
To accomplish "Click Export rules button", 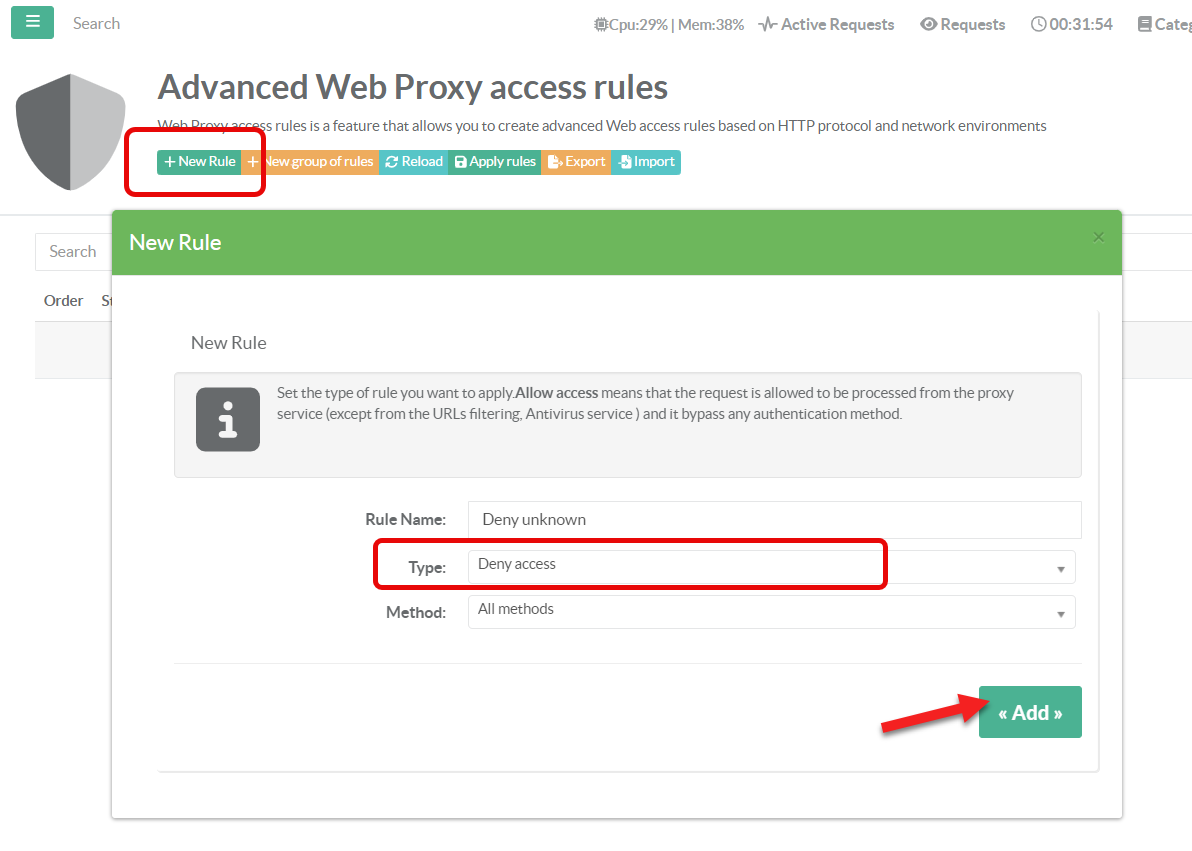I will [576, 162].
